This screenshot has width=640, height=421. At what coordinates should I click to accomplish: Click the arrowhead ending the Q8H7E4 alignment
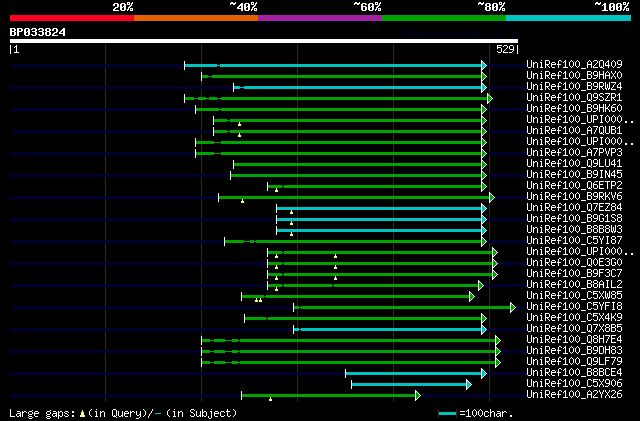(498, 341)
